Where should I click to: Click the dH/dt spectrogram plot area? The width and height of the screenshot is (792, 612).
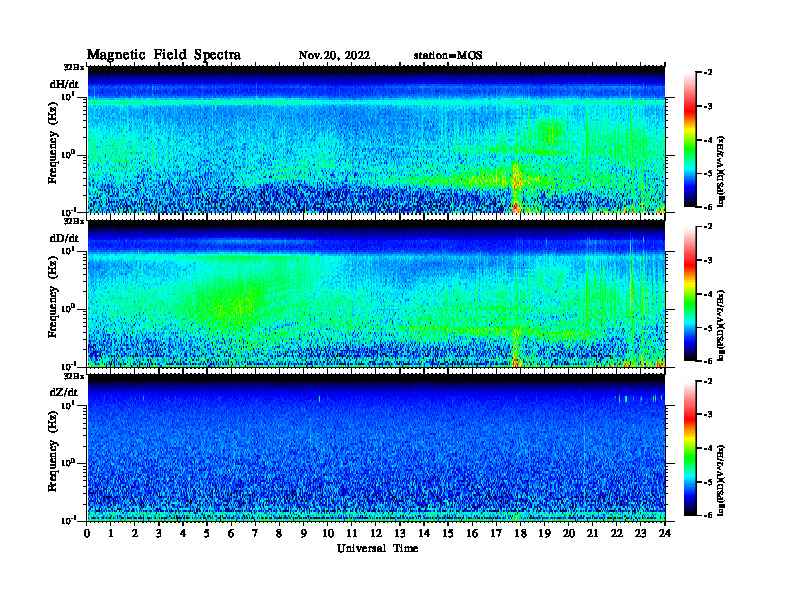[376, 139]
